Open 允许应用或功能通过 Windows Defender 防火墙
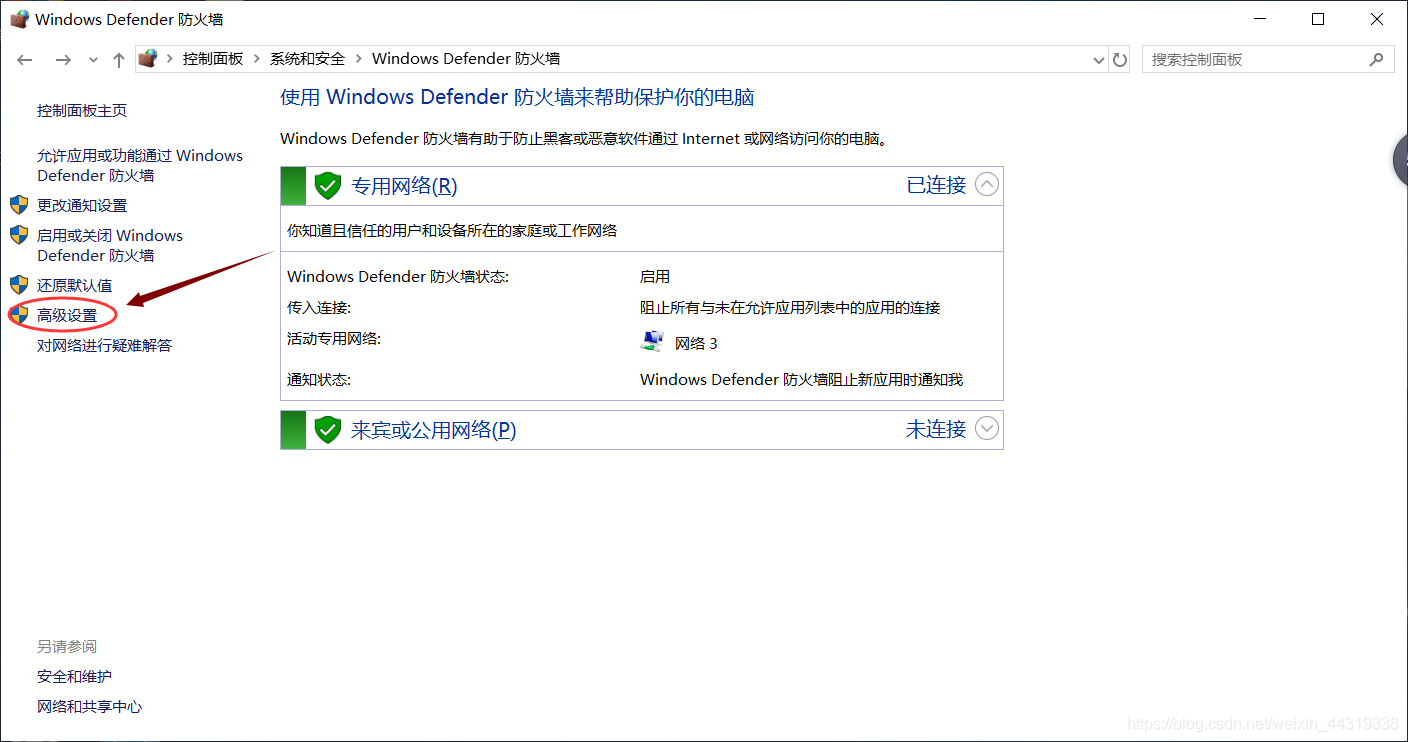The width and height of the screenshot is (1408, 742). tap(140, 165)
